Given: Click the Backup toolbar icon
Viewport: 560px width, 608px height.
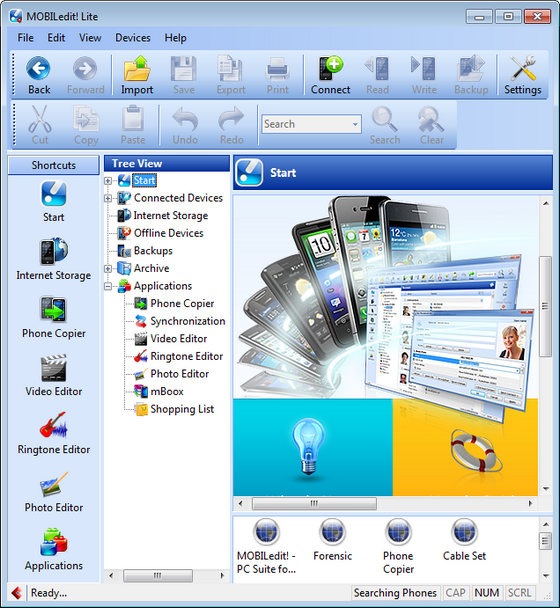Looking at the screenshot, I should pyautogui.click(x=471, y=68).
